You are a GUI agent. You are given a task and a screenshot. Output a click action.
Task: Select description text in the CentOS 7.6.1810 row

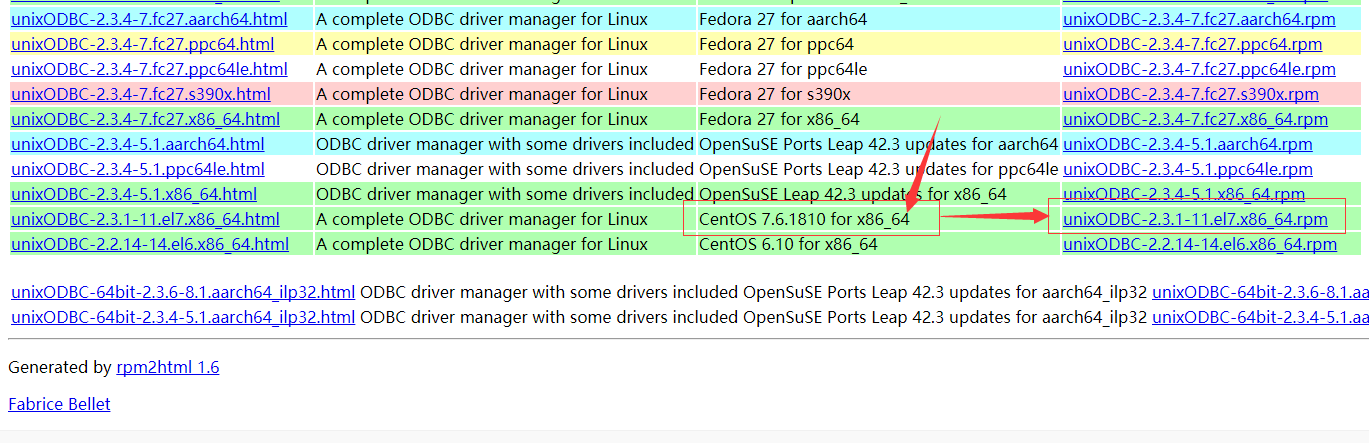click(482, 219)
